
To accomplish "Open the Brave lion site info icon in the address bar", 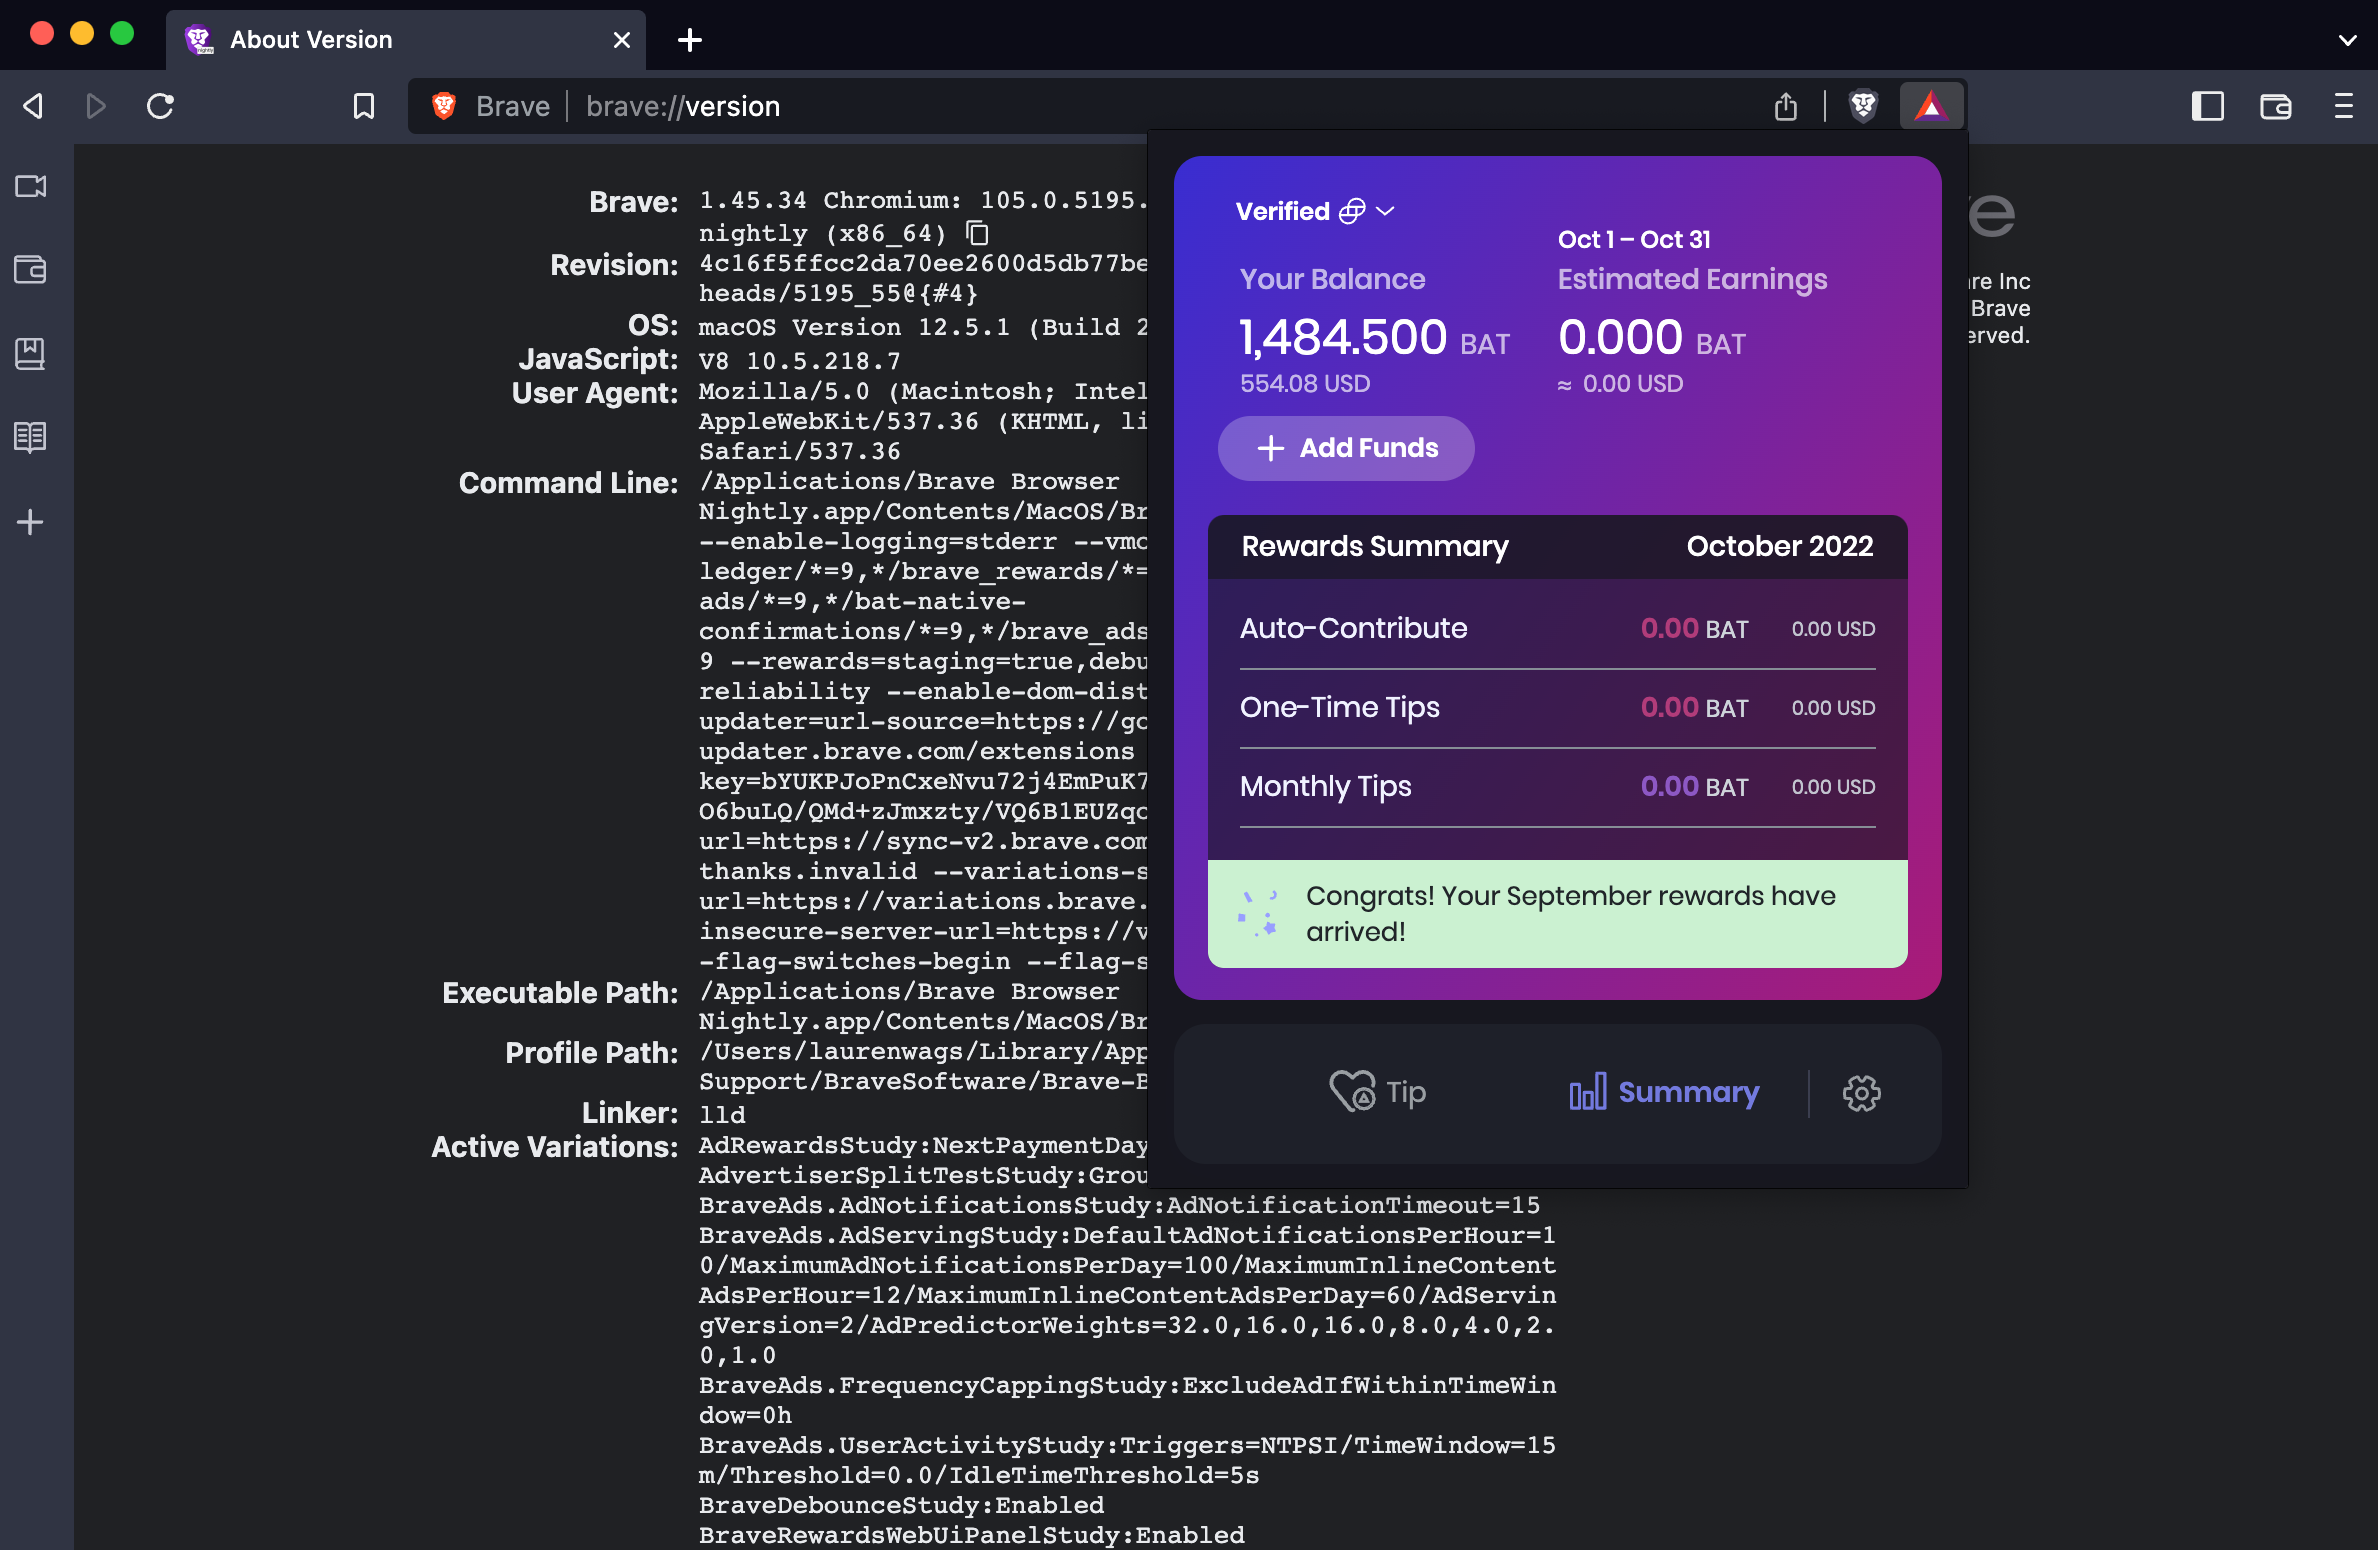I will (x=444, y=106).
